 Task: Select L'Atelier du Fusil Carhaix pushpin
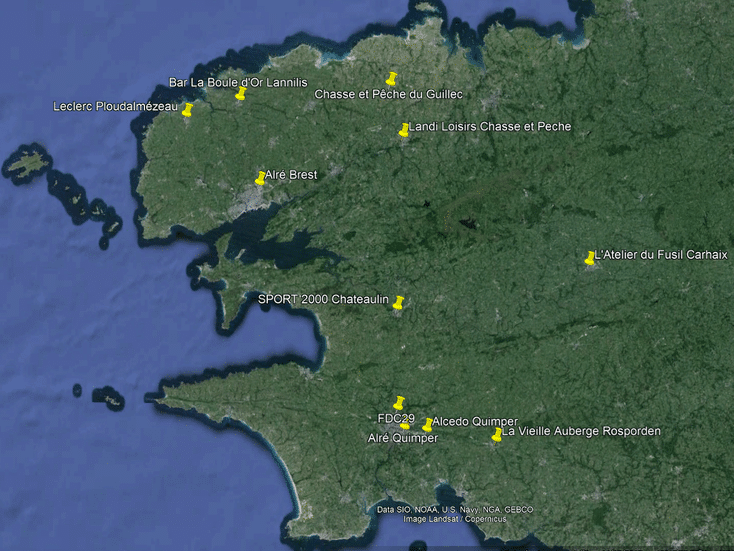point(590,257)
